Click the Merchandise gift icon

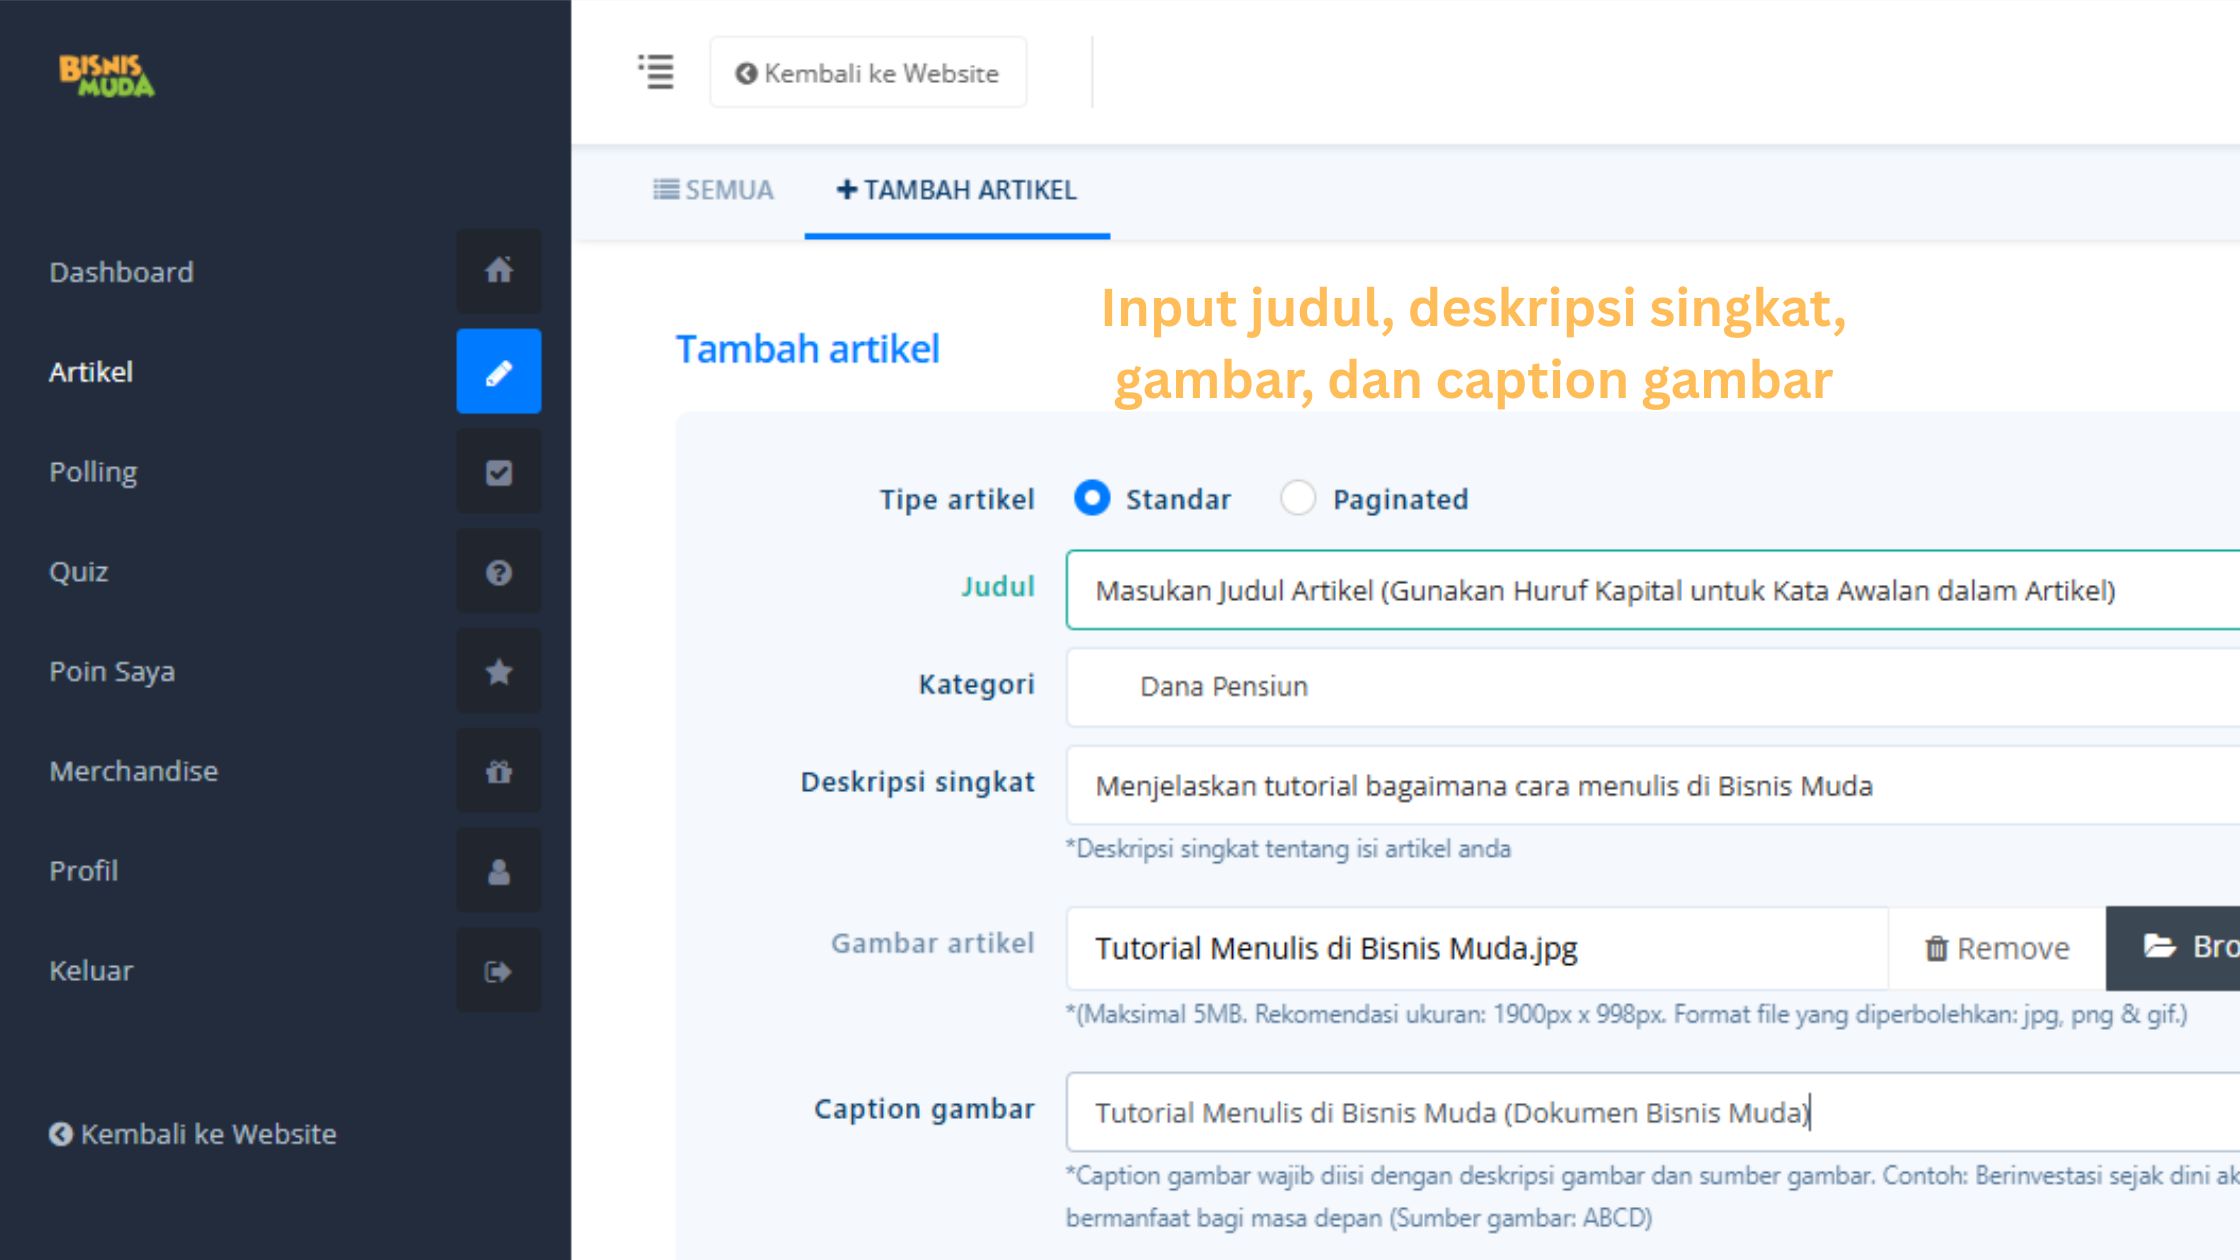499,771
